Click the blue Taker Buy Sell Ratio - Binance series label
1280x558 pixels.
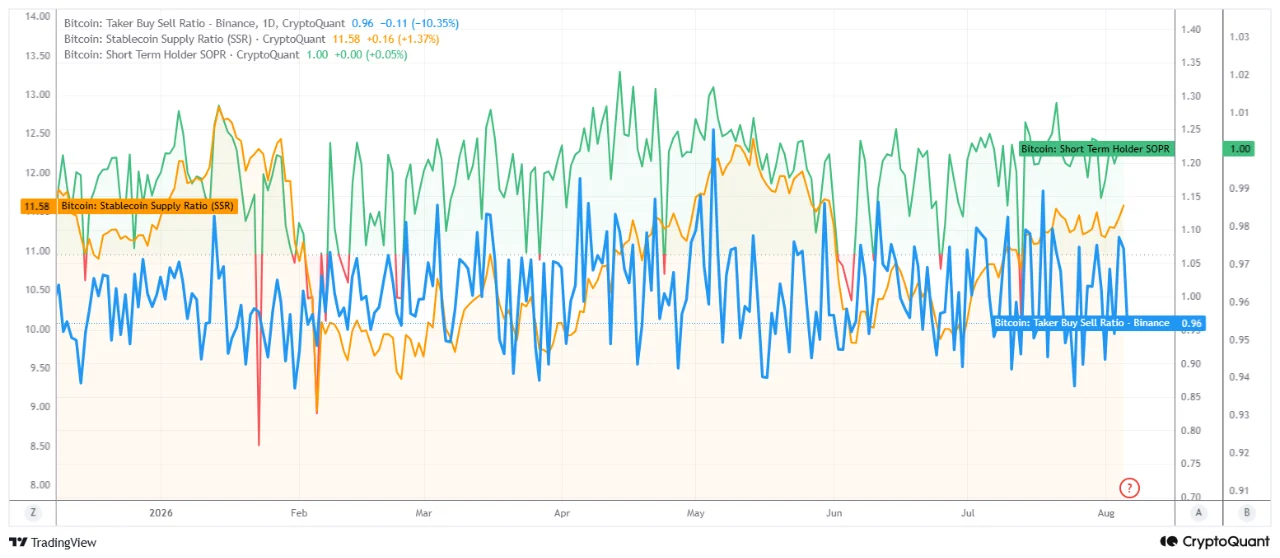1082,323
